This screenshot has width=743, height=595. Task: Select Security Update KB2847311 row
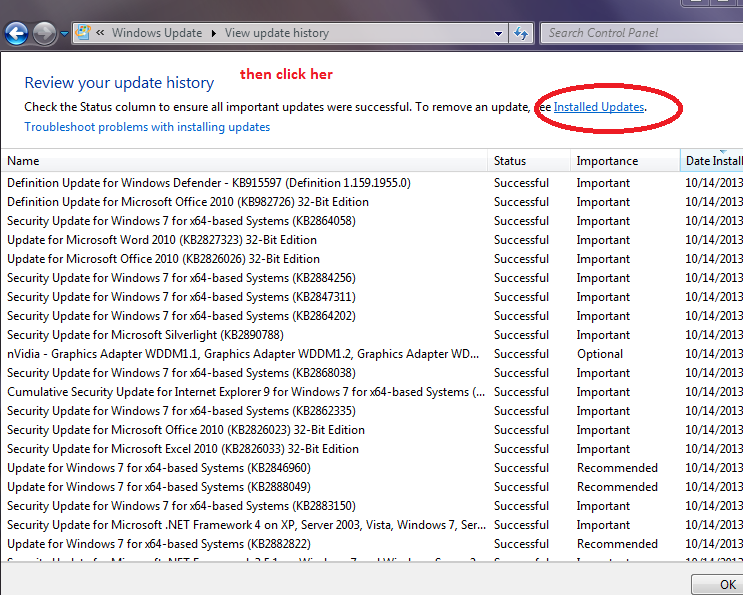(x=372, y=297)
